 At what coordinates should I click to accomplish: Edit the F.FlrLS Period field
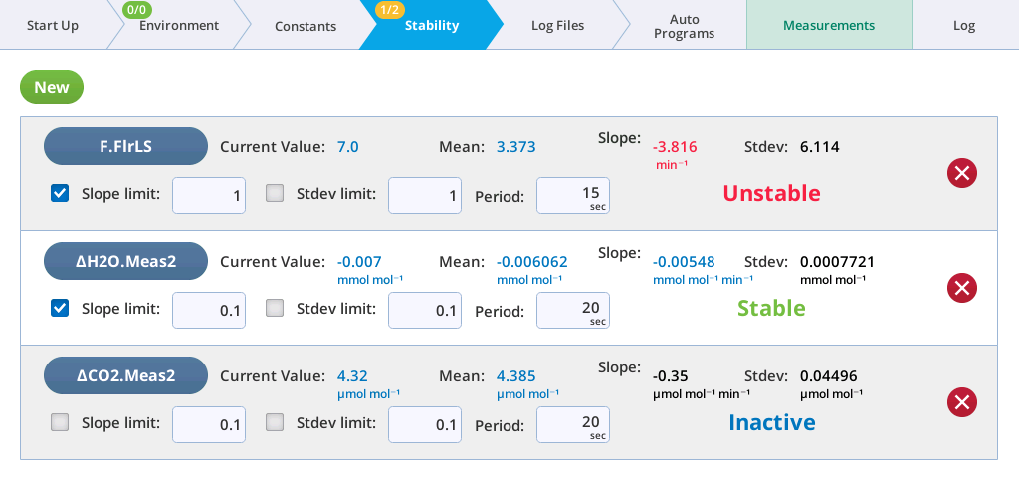572,195
